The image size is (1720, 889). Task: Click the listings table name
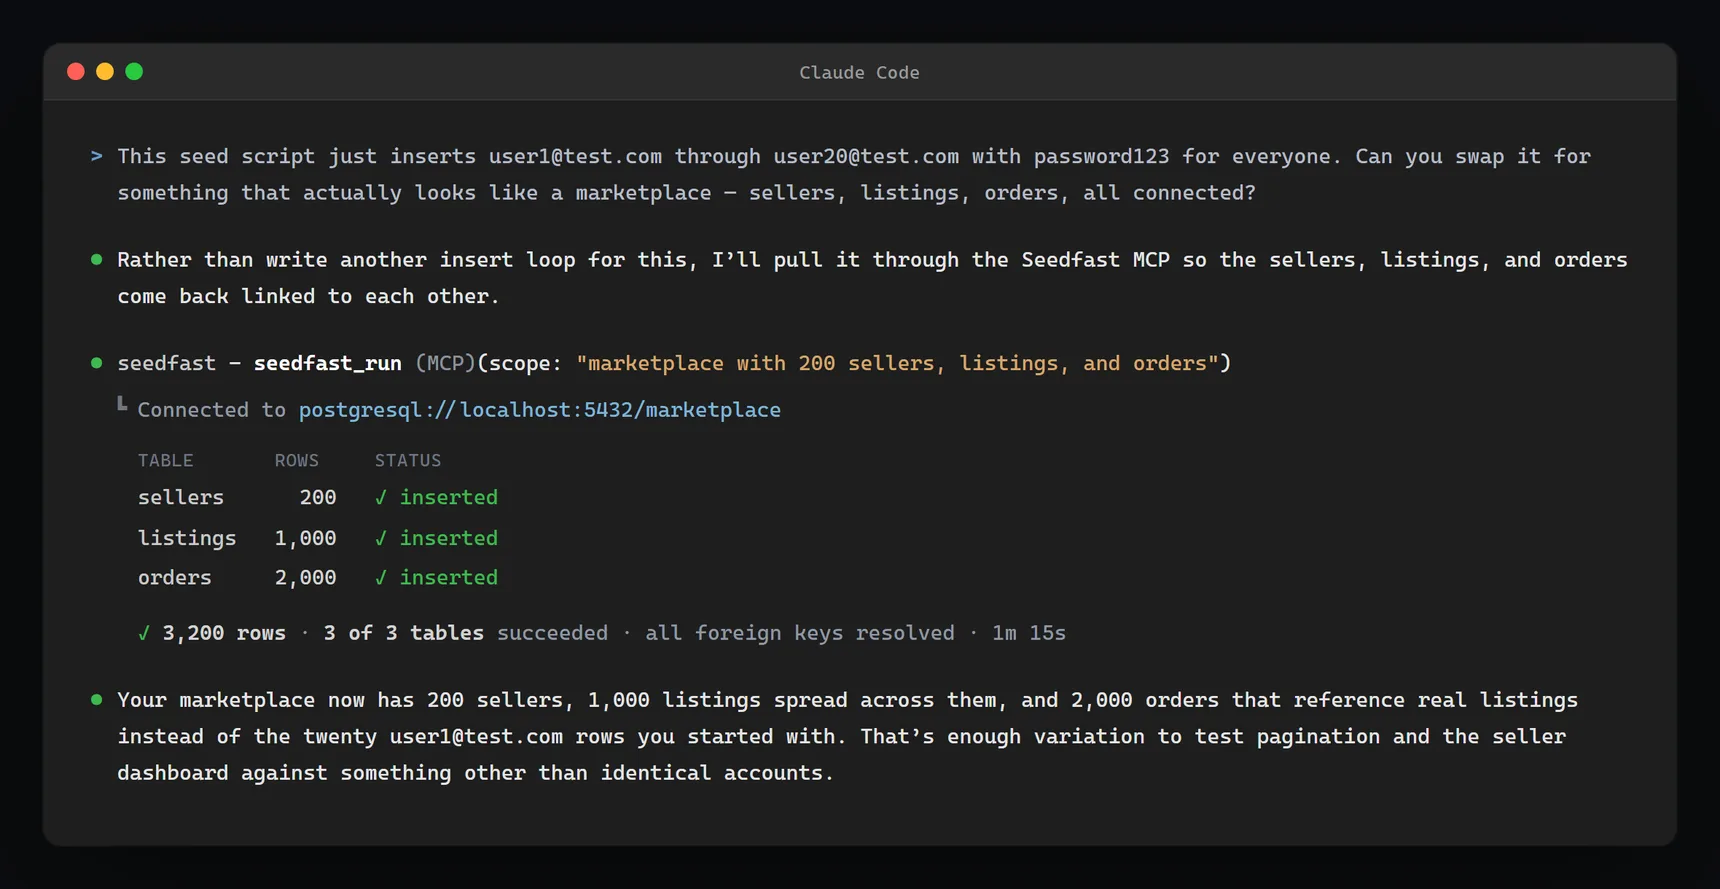(187, 538)
